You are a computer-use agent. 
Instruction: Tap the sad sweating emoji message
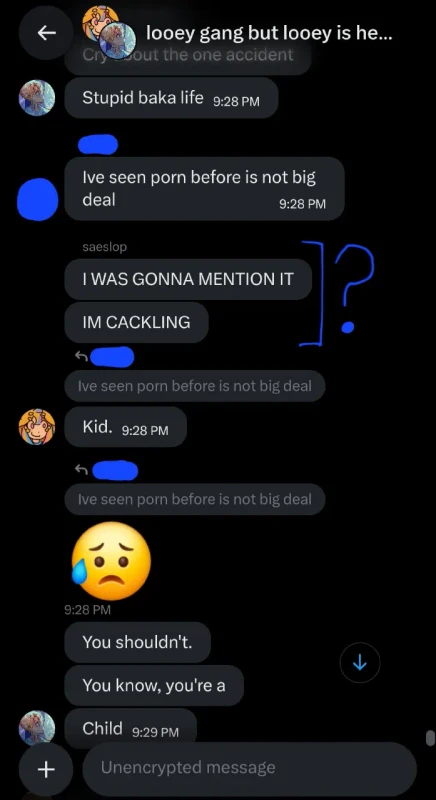tap(111, 561)
